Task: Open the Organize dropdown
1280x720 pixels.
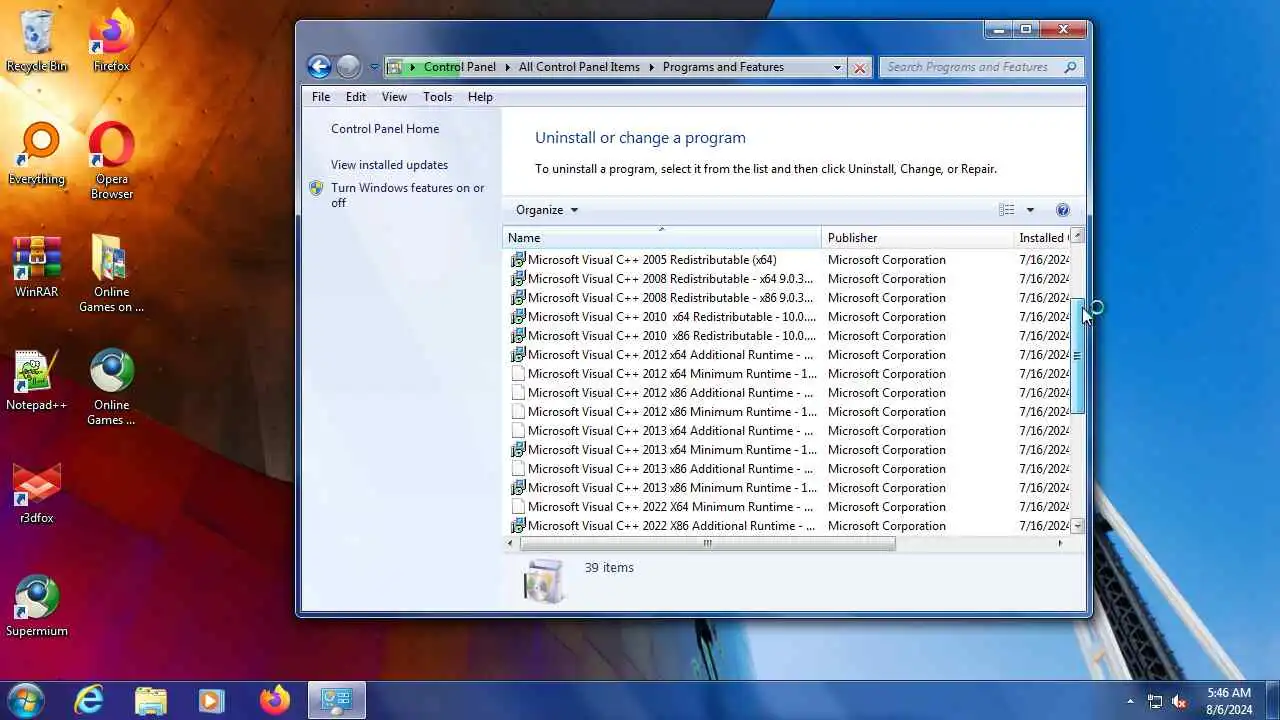Action: (x=547, y=210)
